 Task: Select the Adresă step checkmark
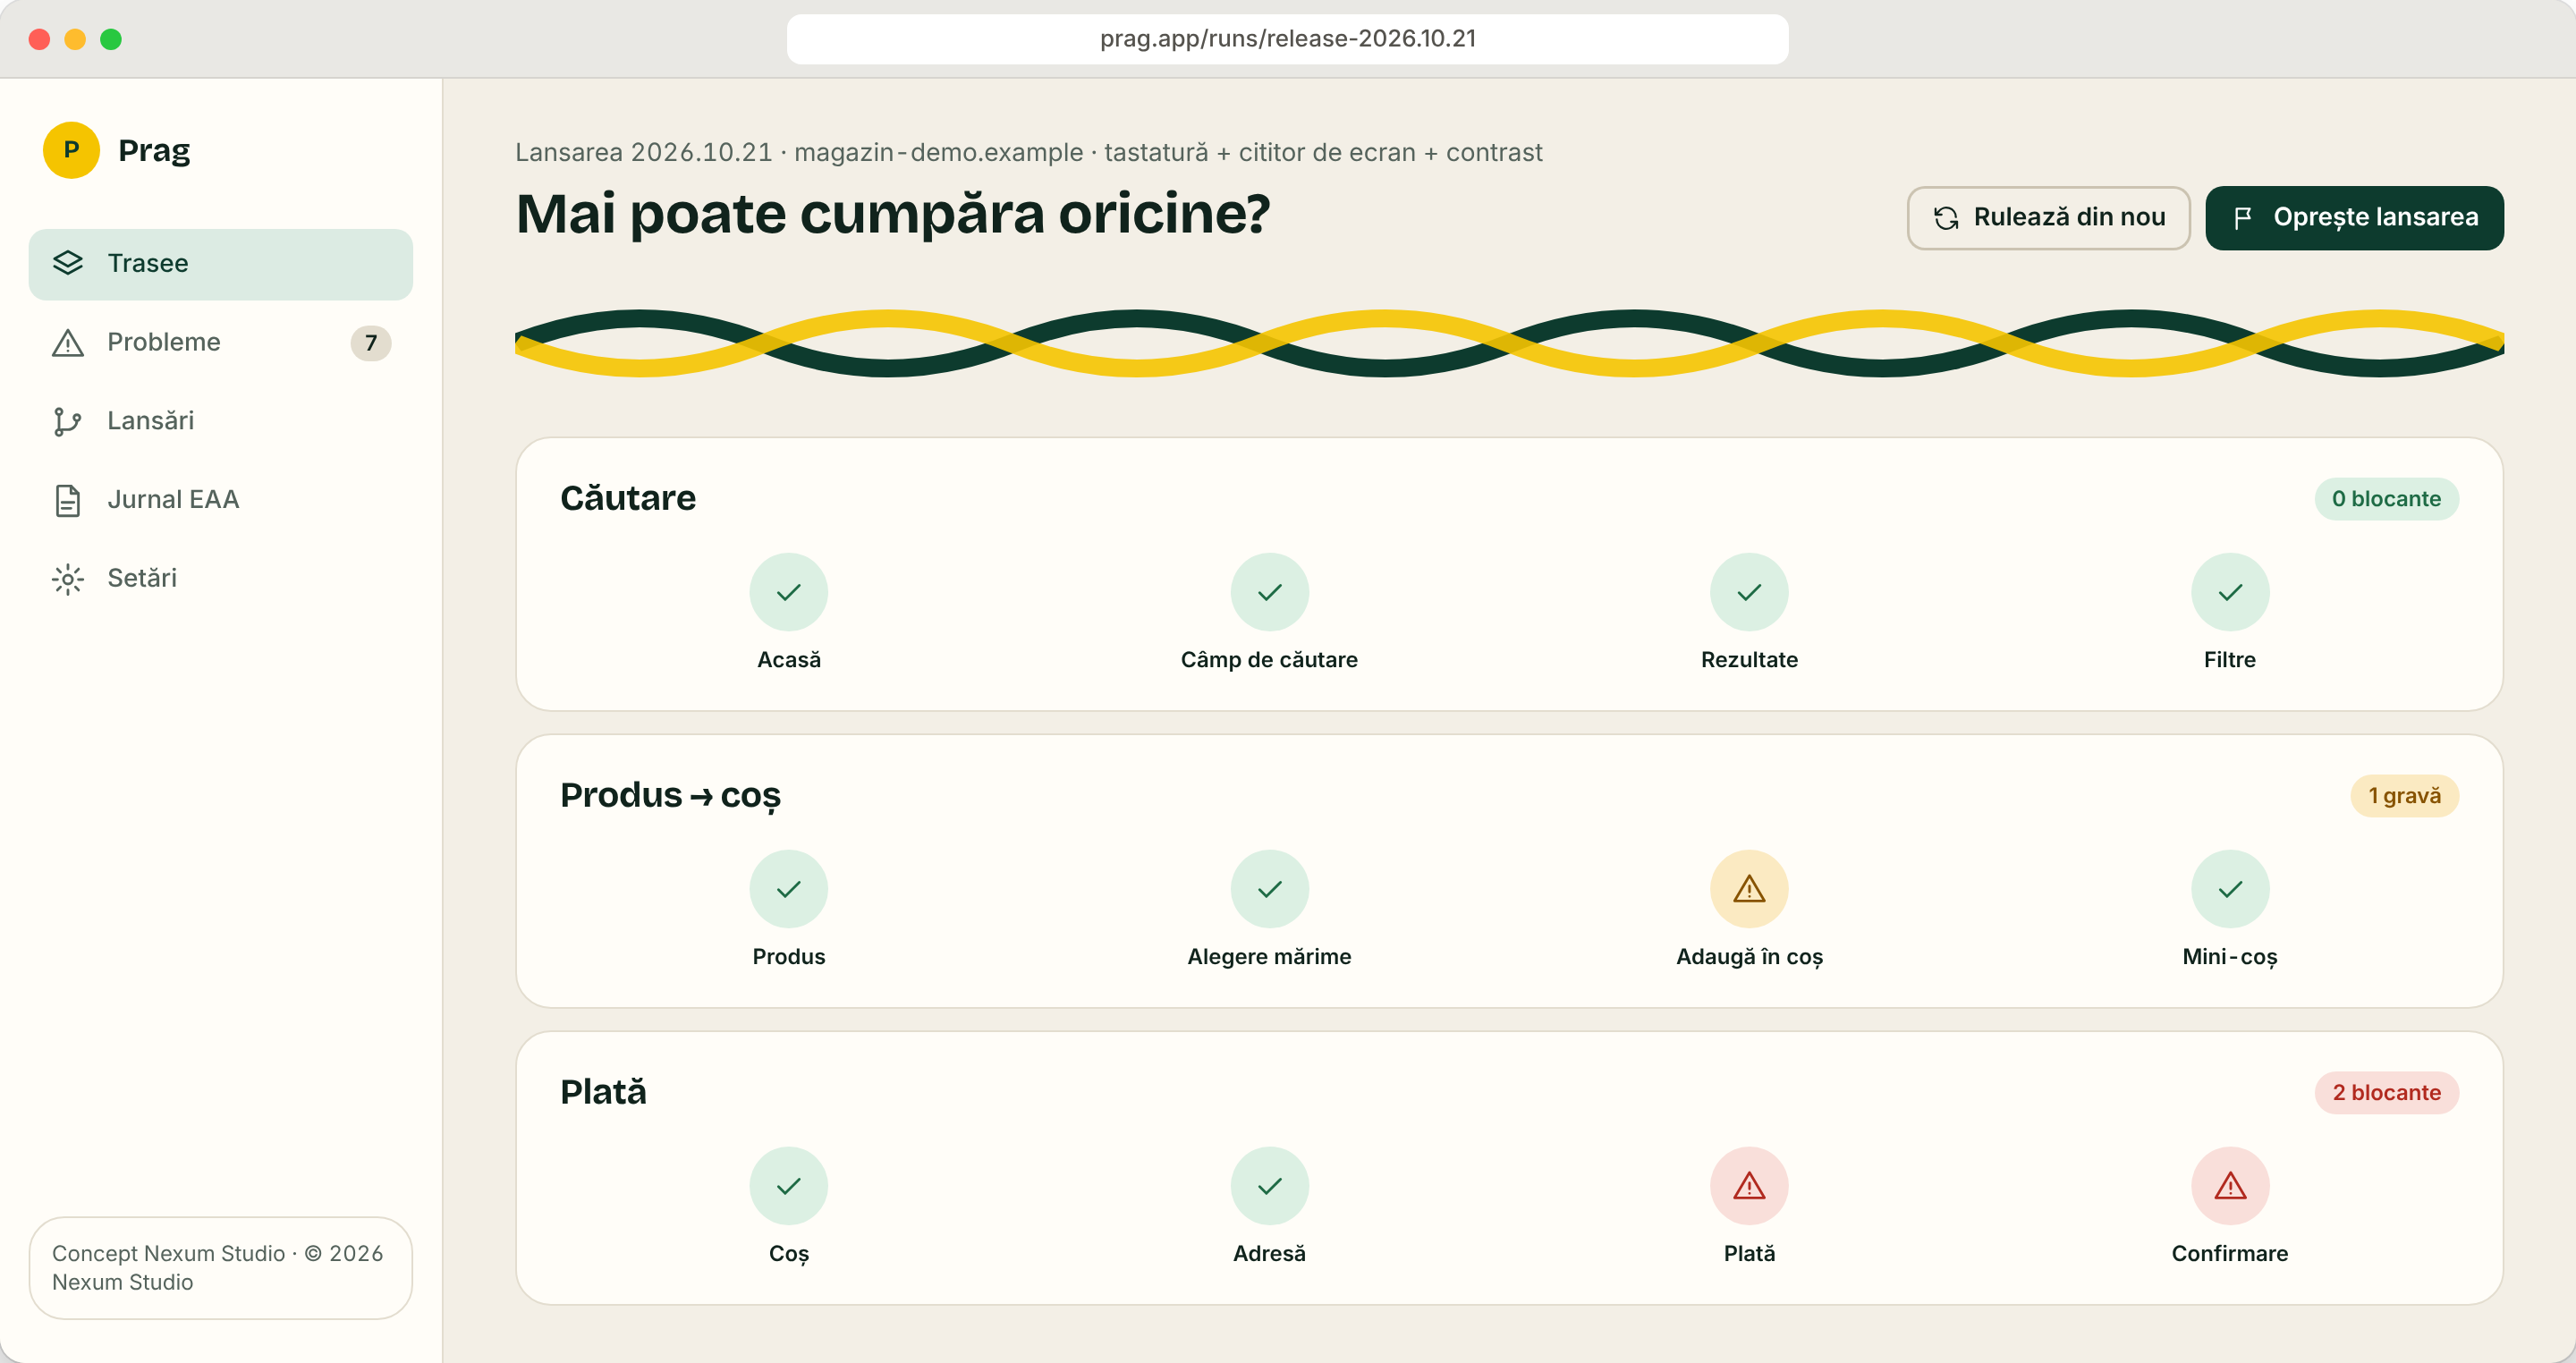click(1269, 1186)
